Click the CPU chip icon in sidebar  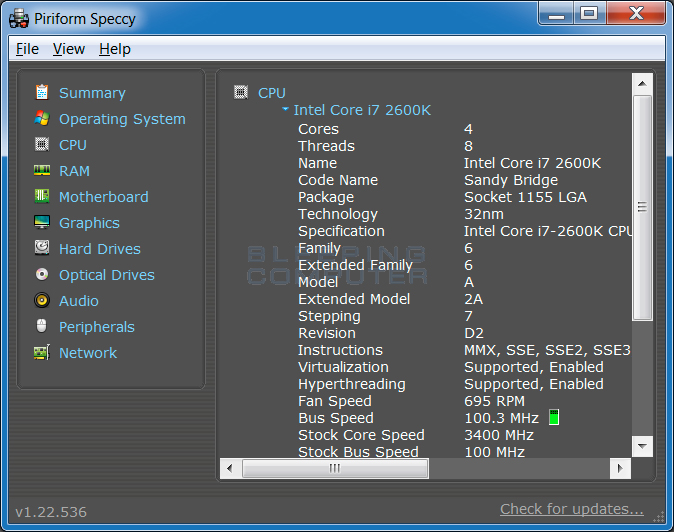pyautogui.click(x=42, y=144)
